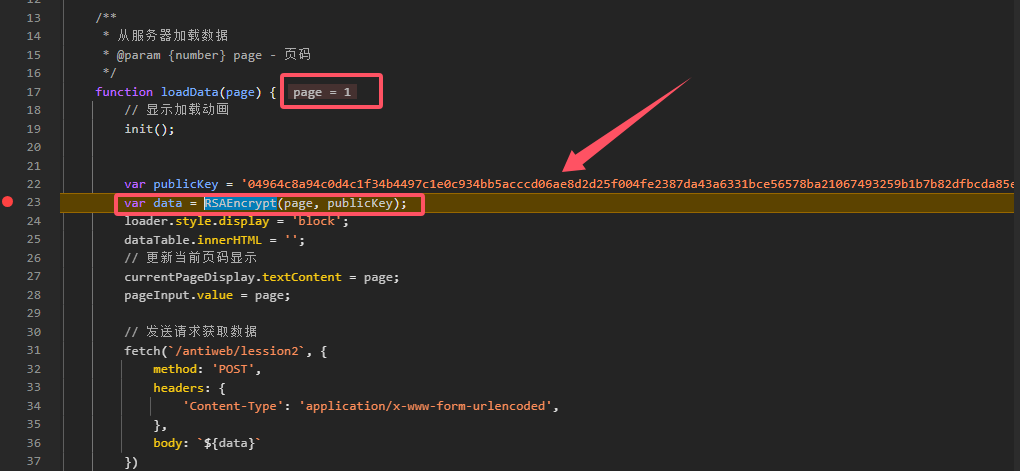
Task: Click the loadData function name
Action: (x=193, y=92)
